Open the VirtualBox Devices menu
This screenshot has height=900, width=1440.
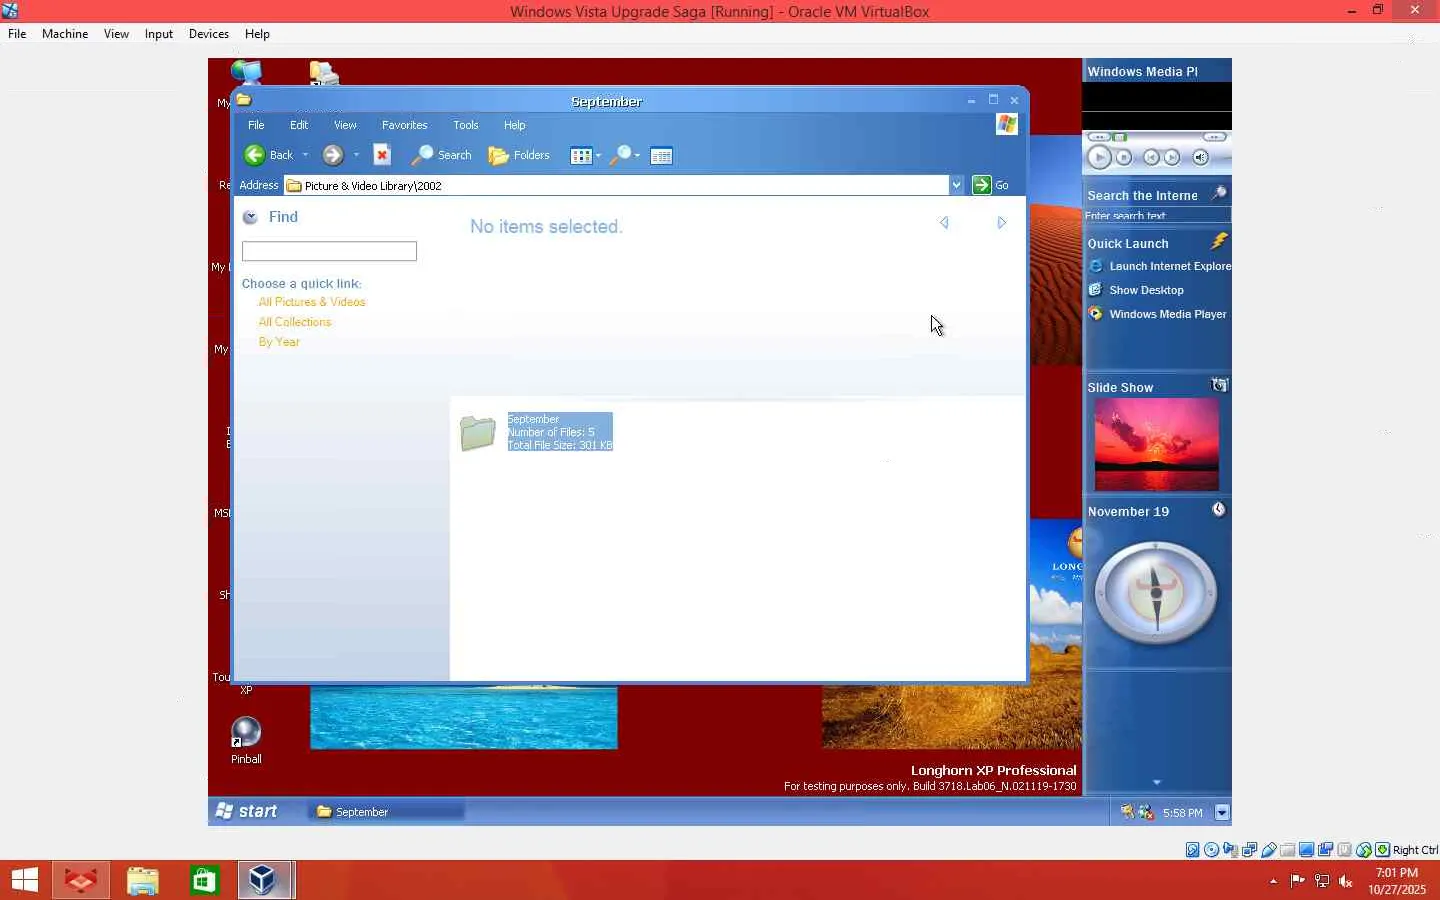(209, 34)
